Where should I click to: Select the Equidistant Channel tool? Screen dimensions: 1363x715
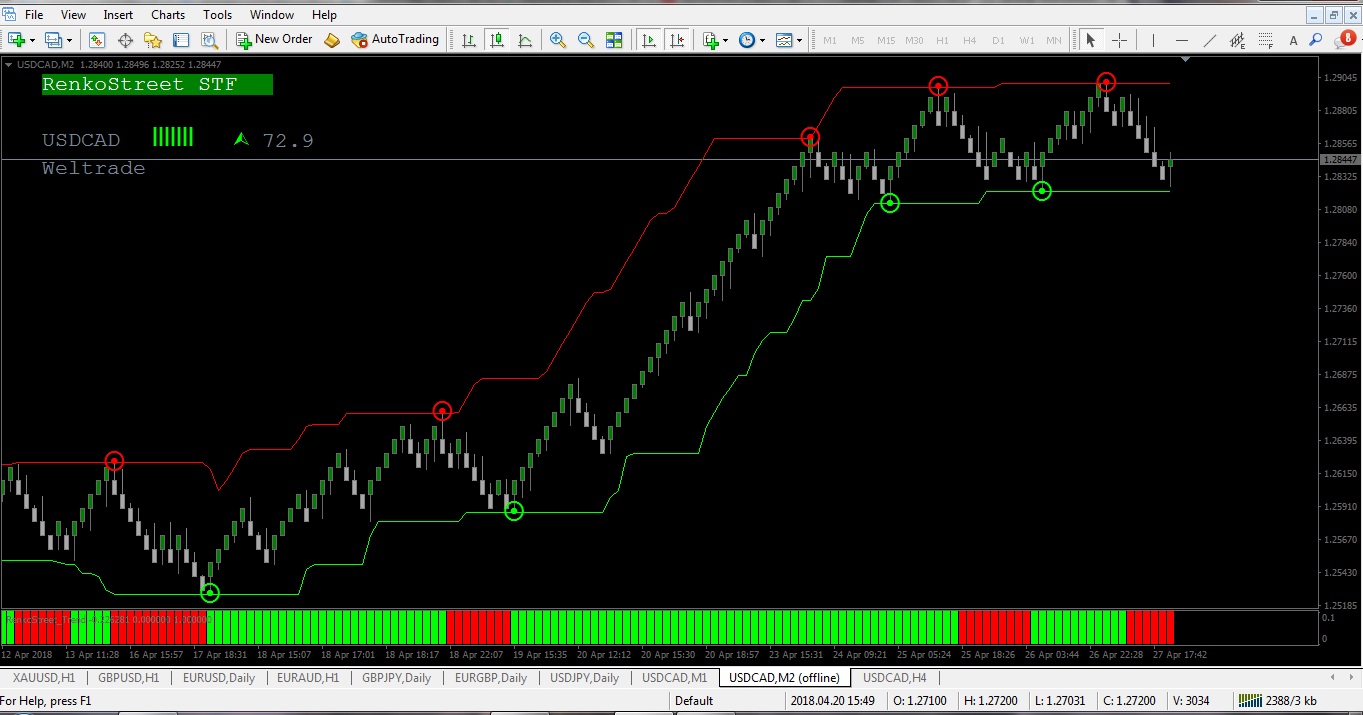[1238, 40]
